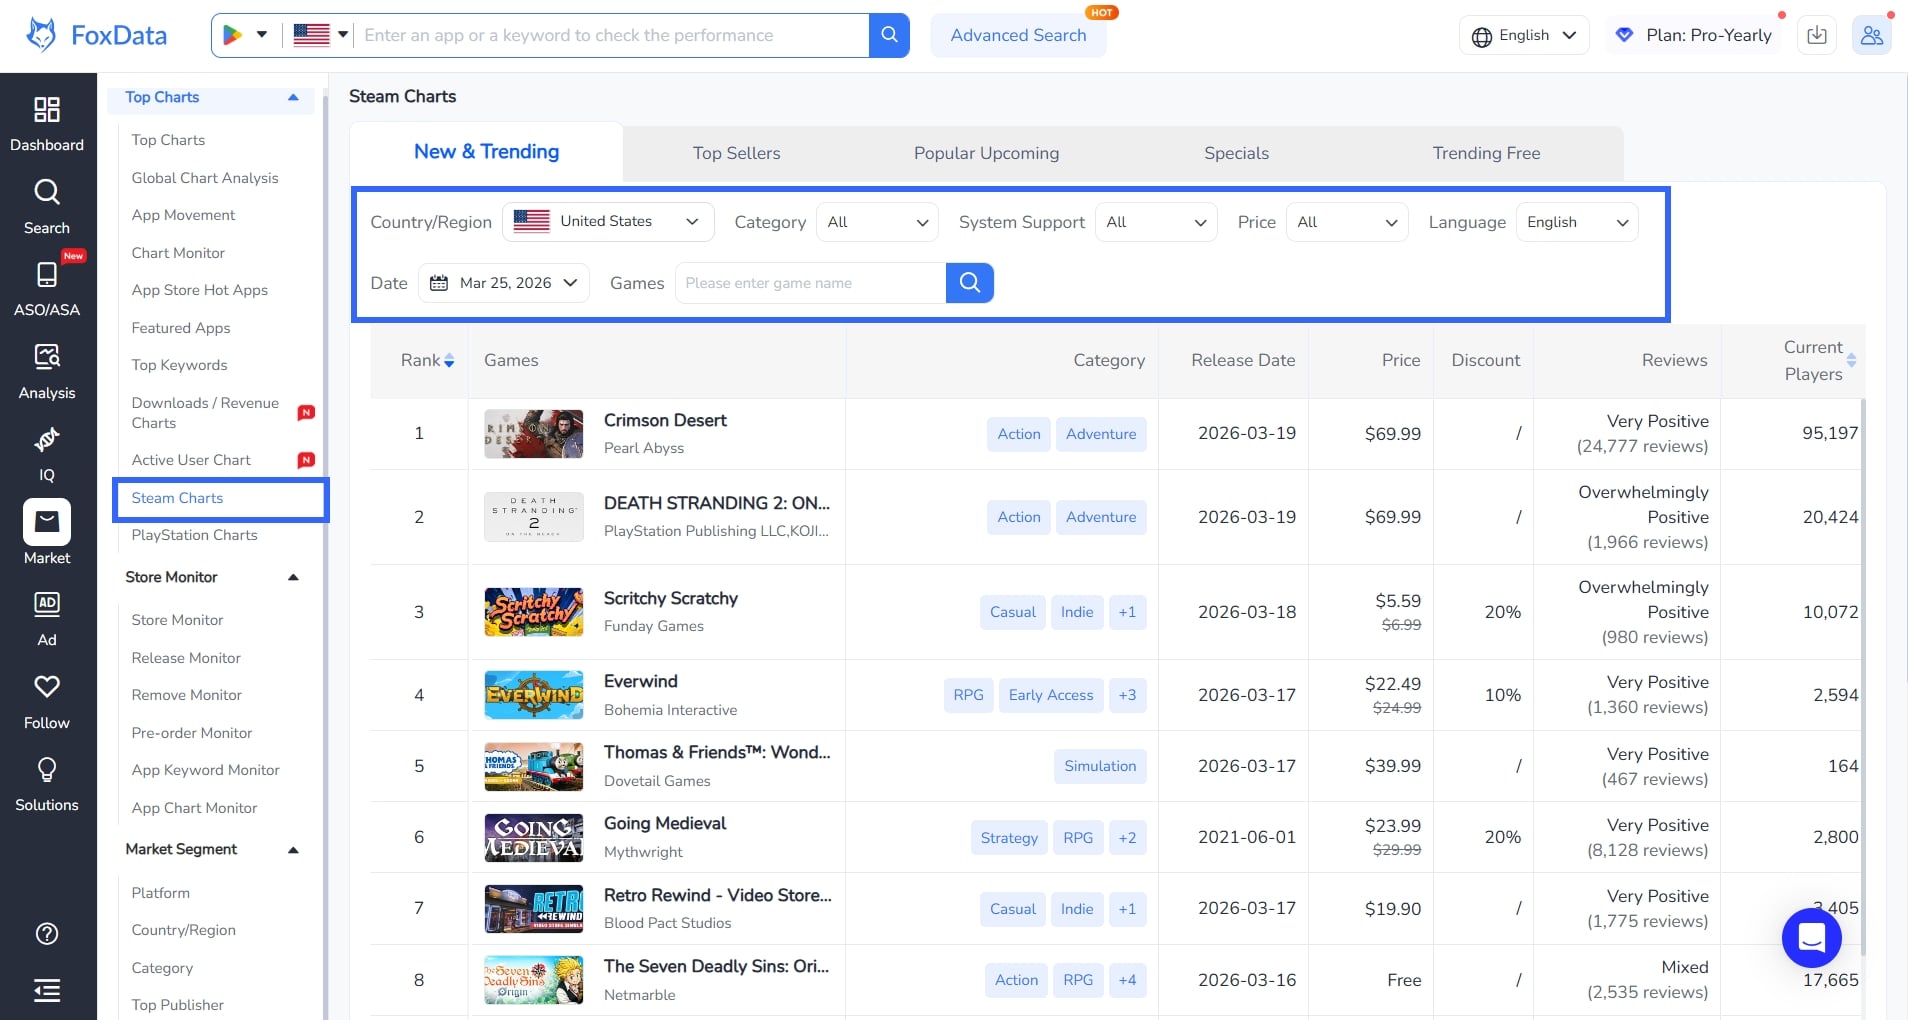The height and width of the screenshot is (1020, 1908).
Task: Click the Advanced Search button
Action: 1018,35
